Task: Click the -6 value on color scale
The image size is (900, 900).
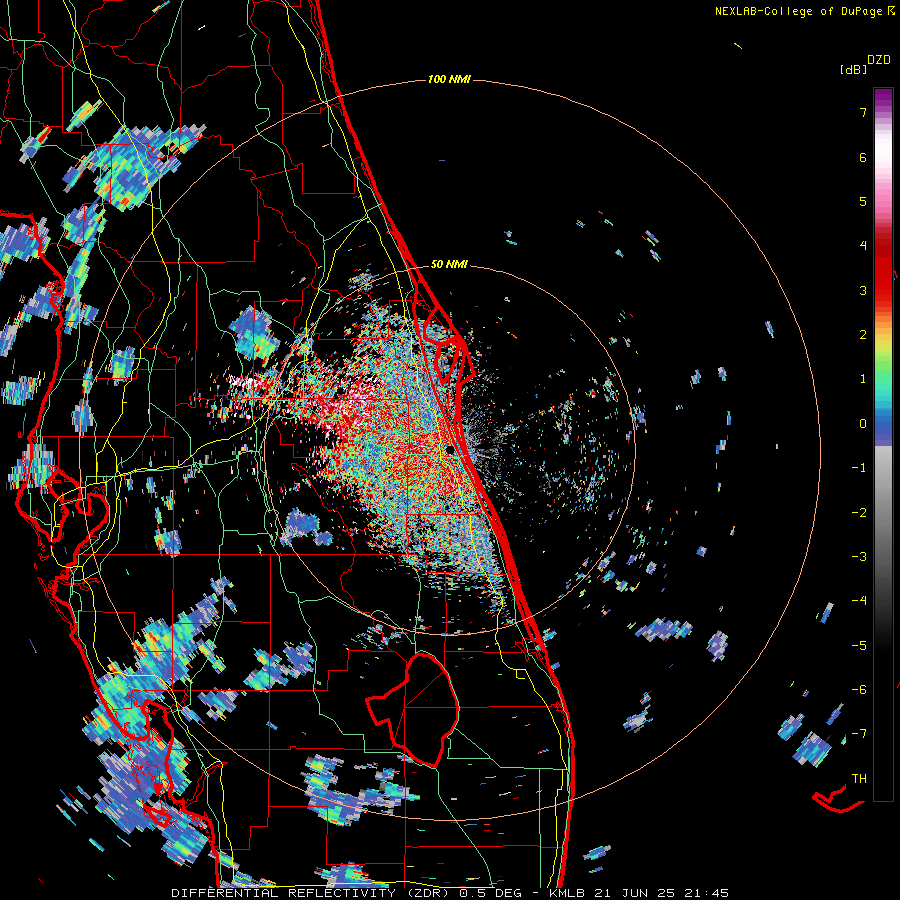Action: (x=859, y=690)
